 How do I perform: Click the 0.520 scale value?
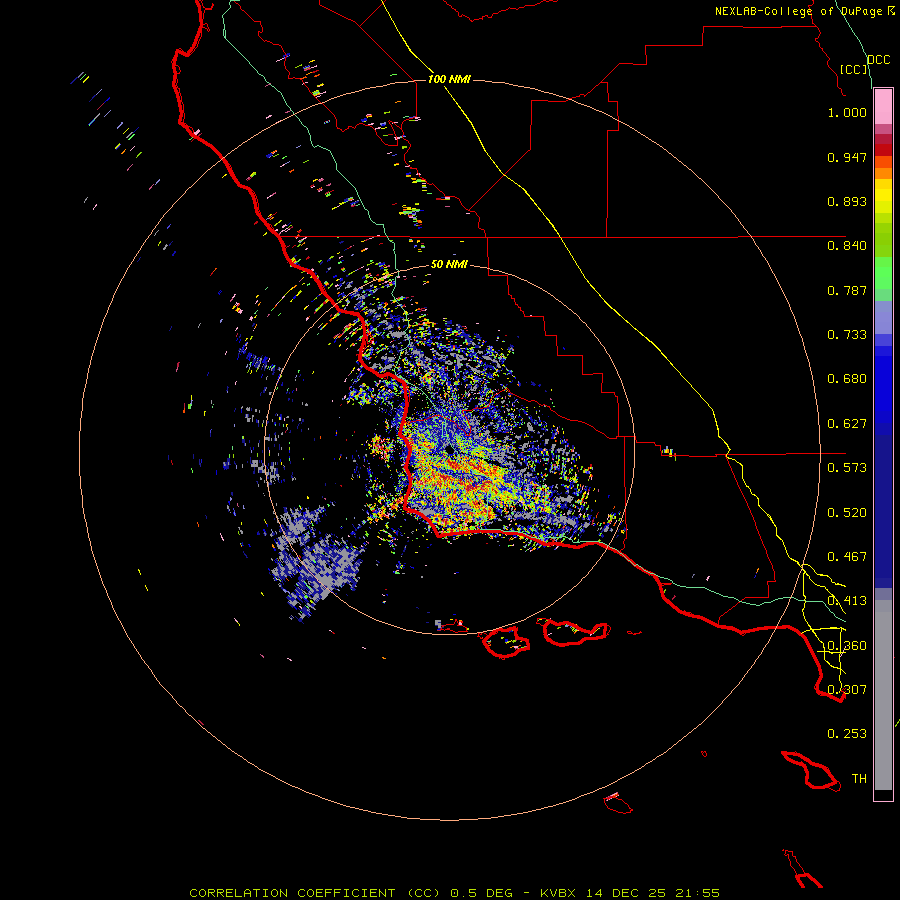[847, 513]
